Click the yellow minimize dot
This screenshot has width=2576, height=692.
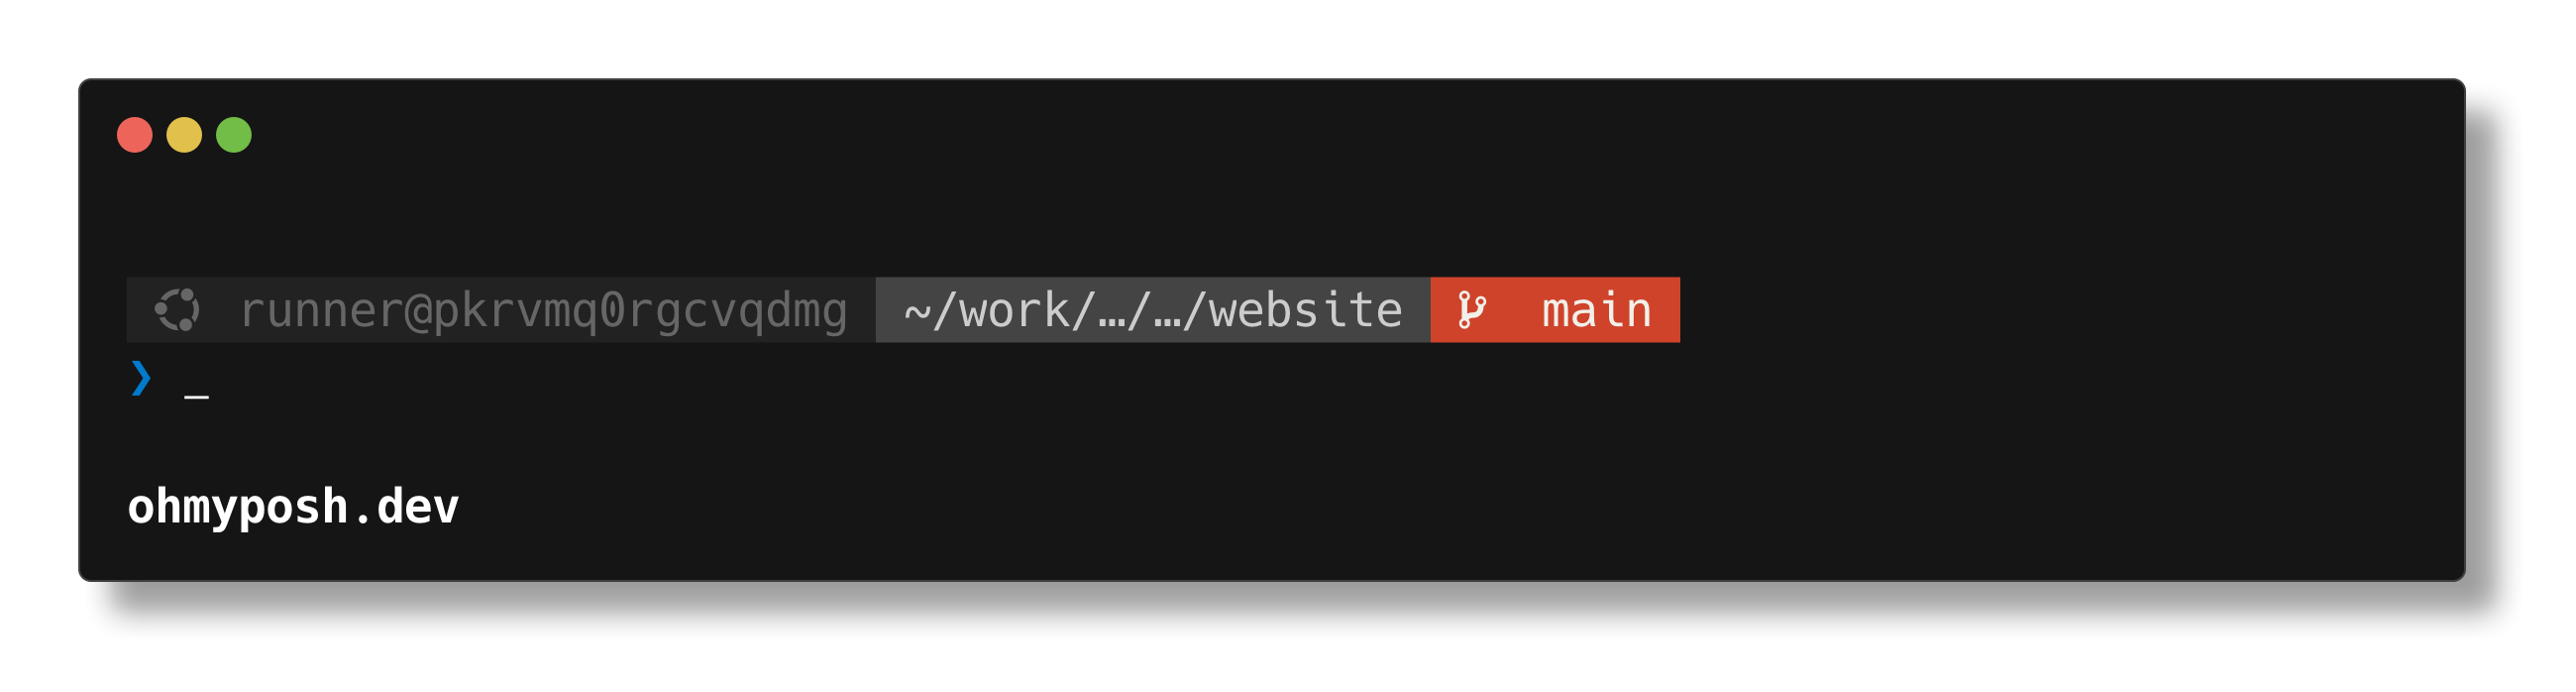point(184,135)
